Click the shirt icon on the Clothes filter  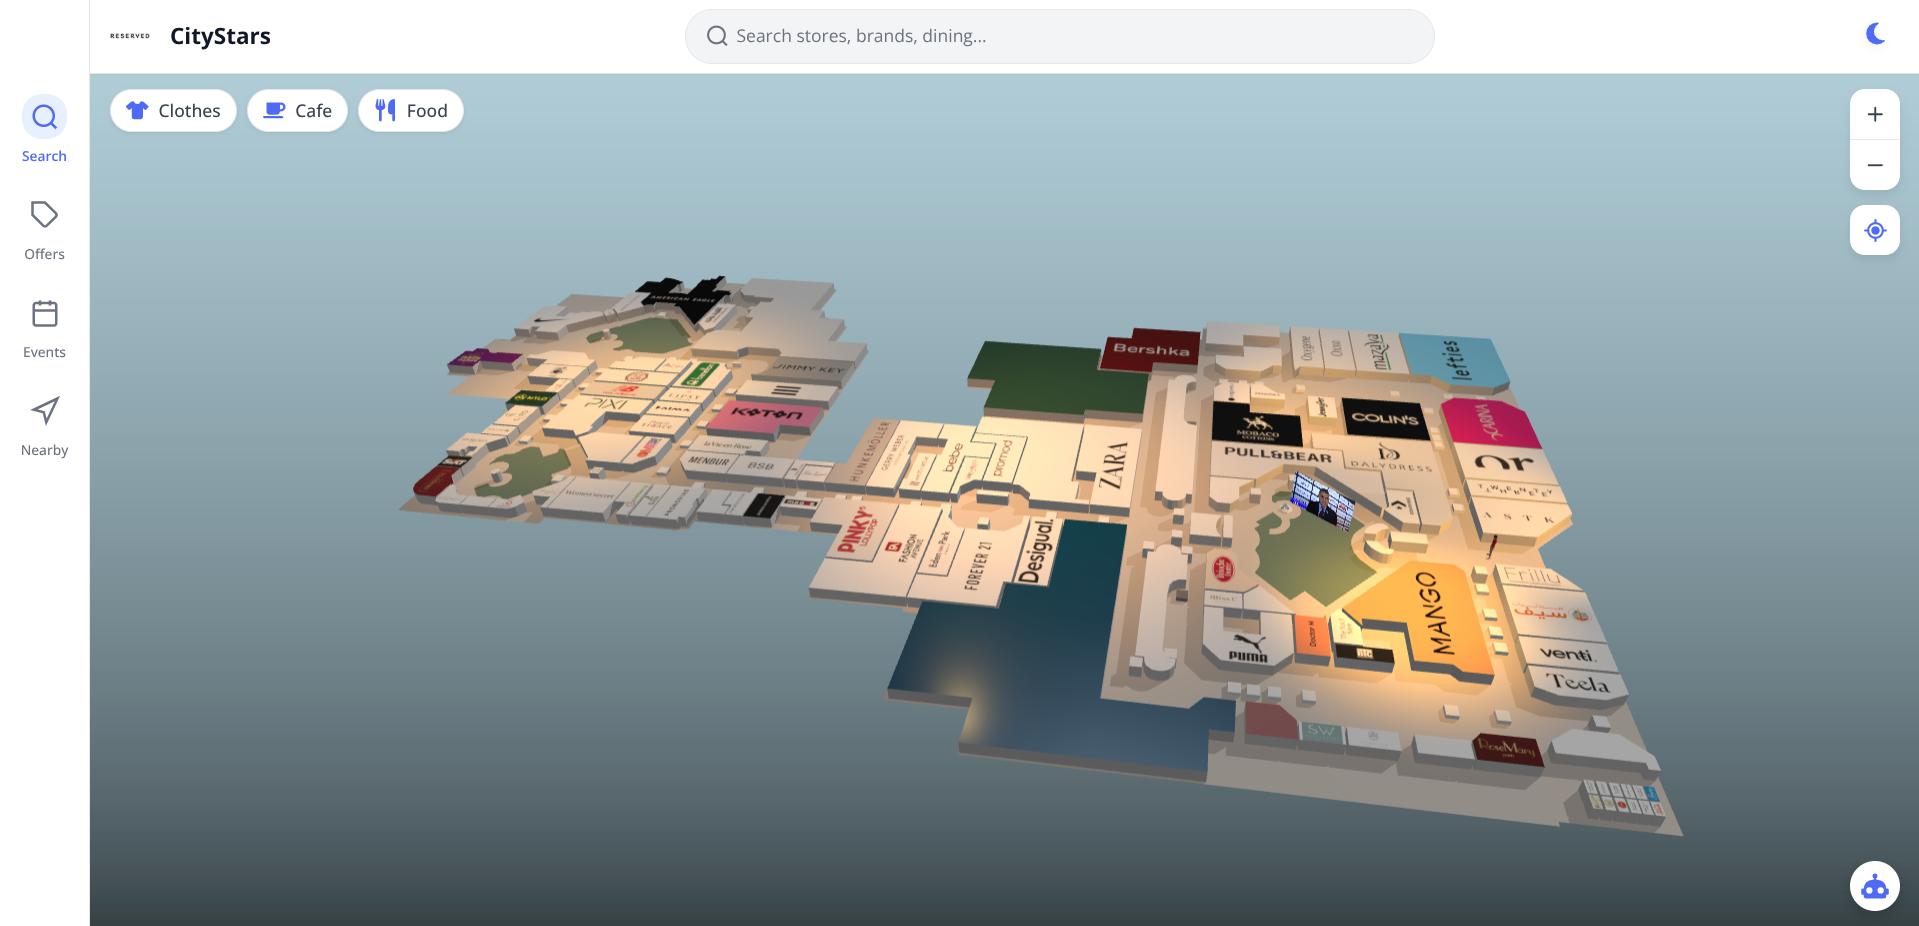(137, 110)
